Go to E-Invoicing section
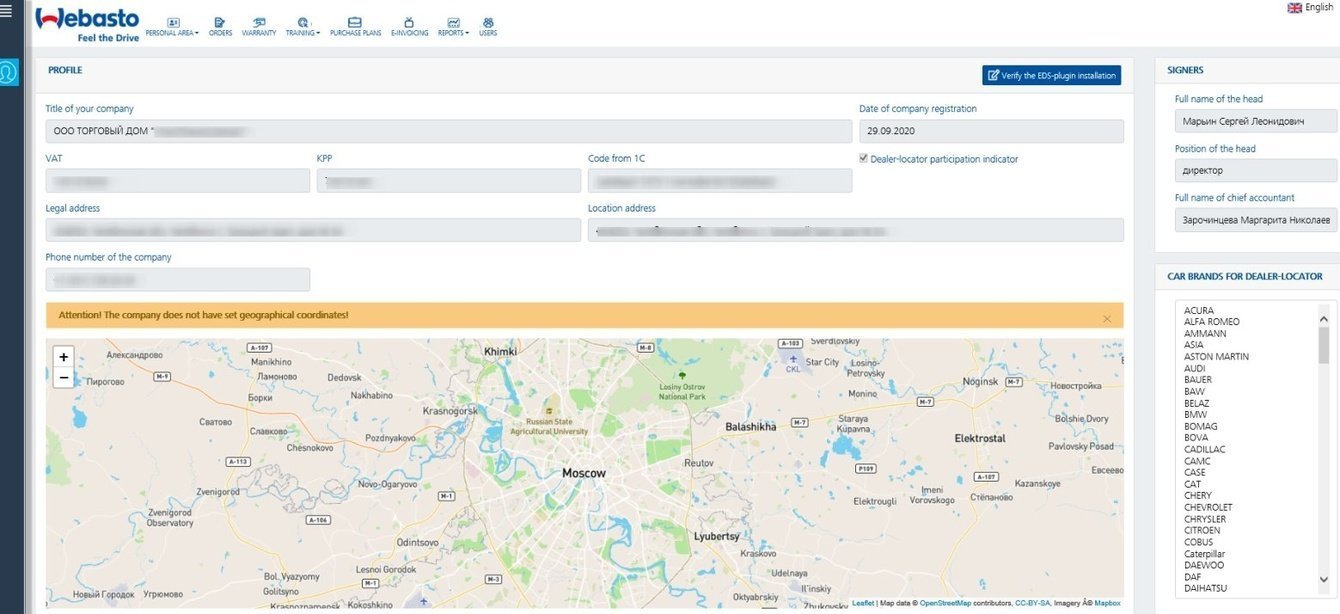Viewport: 1340px width, 614px height. (409, 27)
